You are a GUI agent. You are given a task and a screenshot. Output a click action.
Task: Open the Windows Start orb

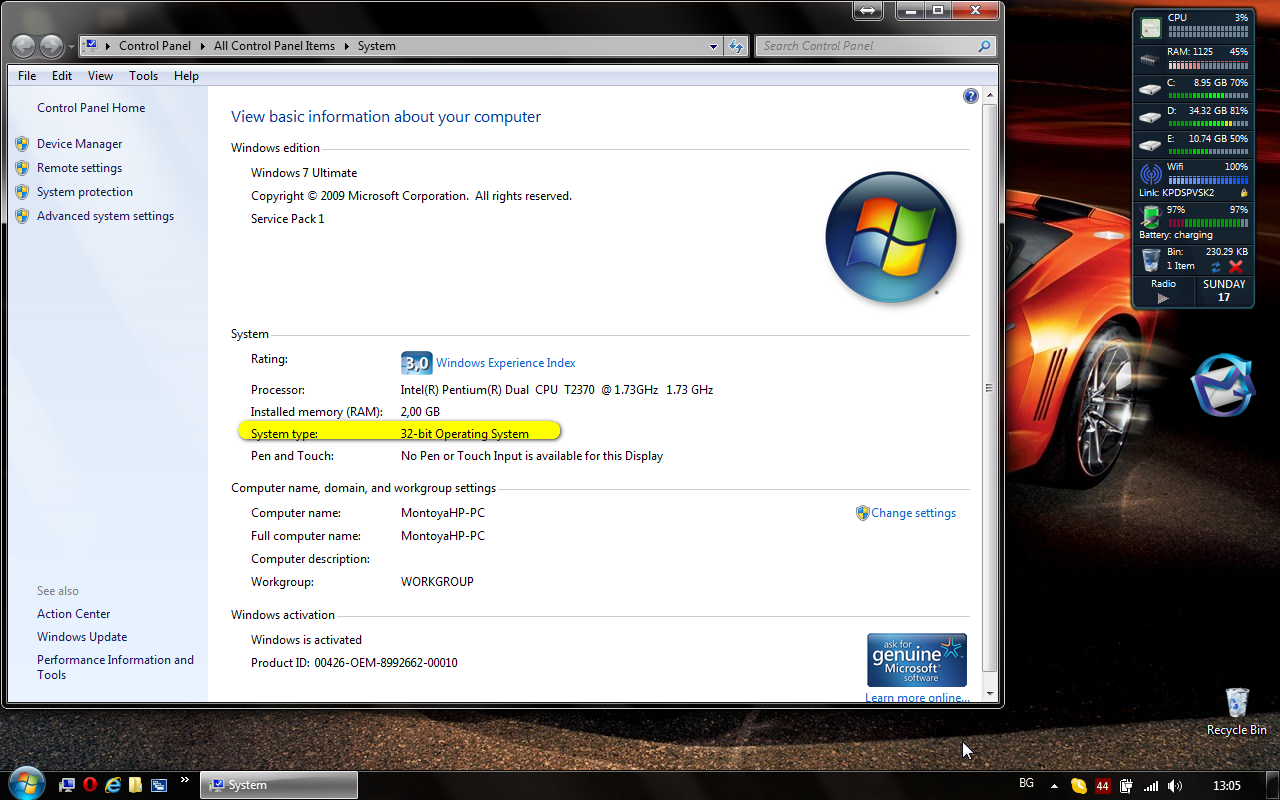click(26, 785)
